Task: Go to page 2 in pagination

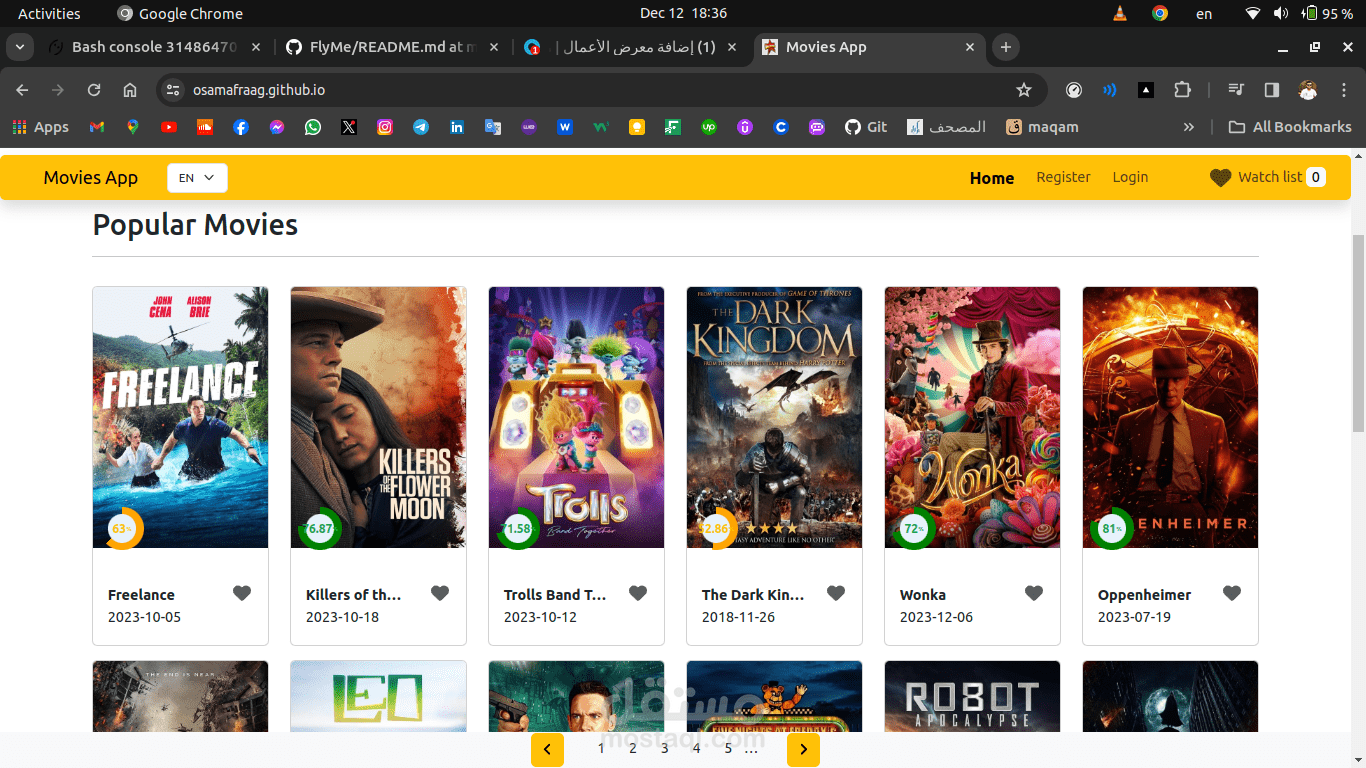Action: click(x=633, y=748)
